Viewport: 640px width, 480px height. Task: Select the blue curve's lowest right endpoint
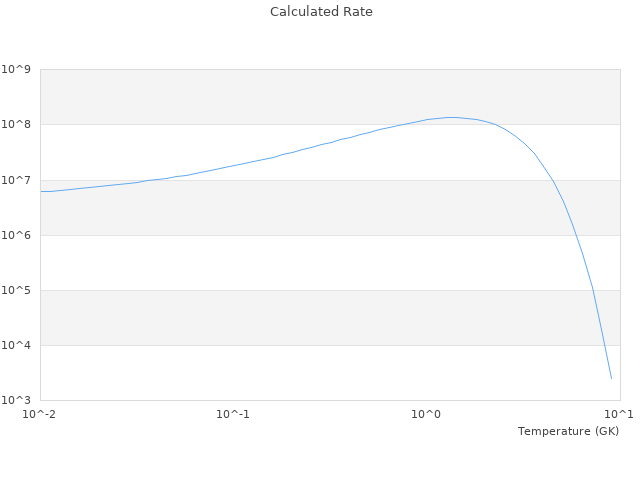(x=611, y=379)
